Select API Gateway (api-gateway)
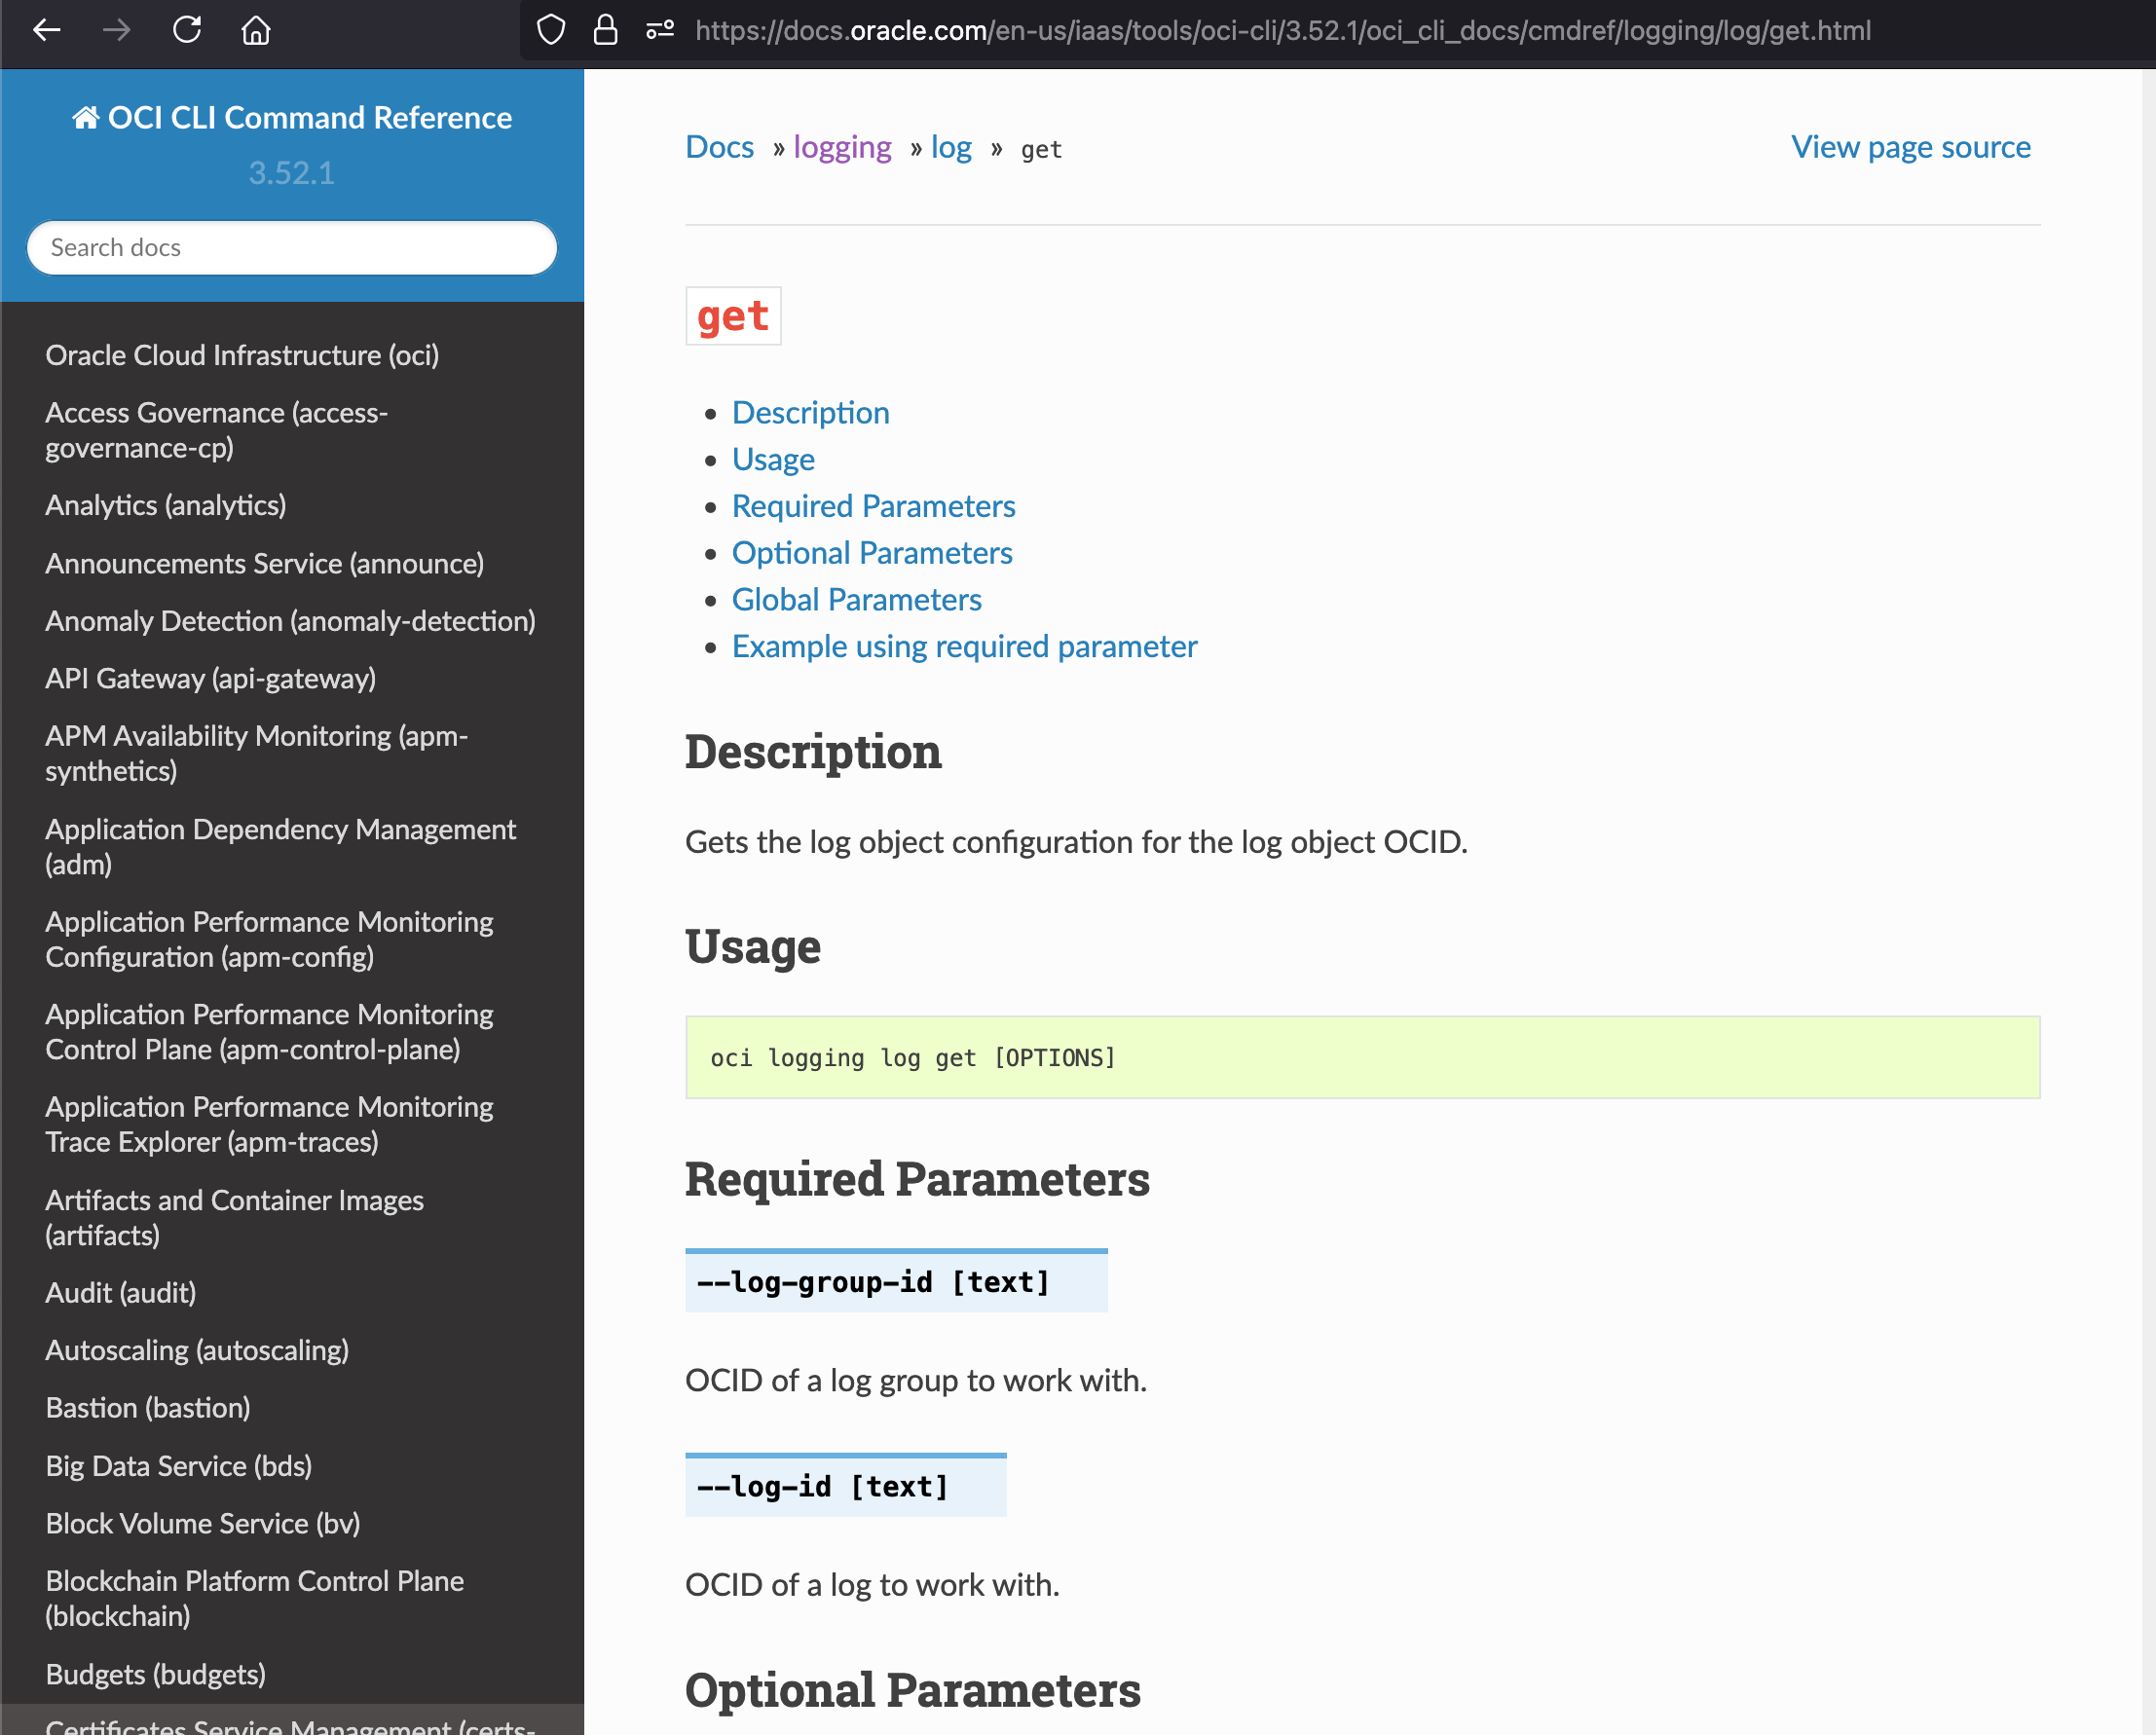Screen dimensions: 2156x1735 211,678
